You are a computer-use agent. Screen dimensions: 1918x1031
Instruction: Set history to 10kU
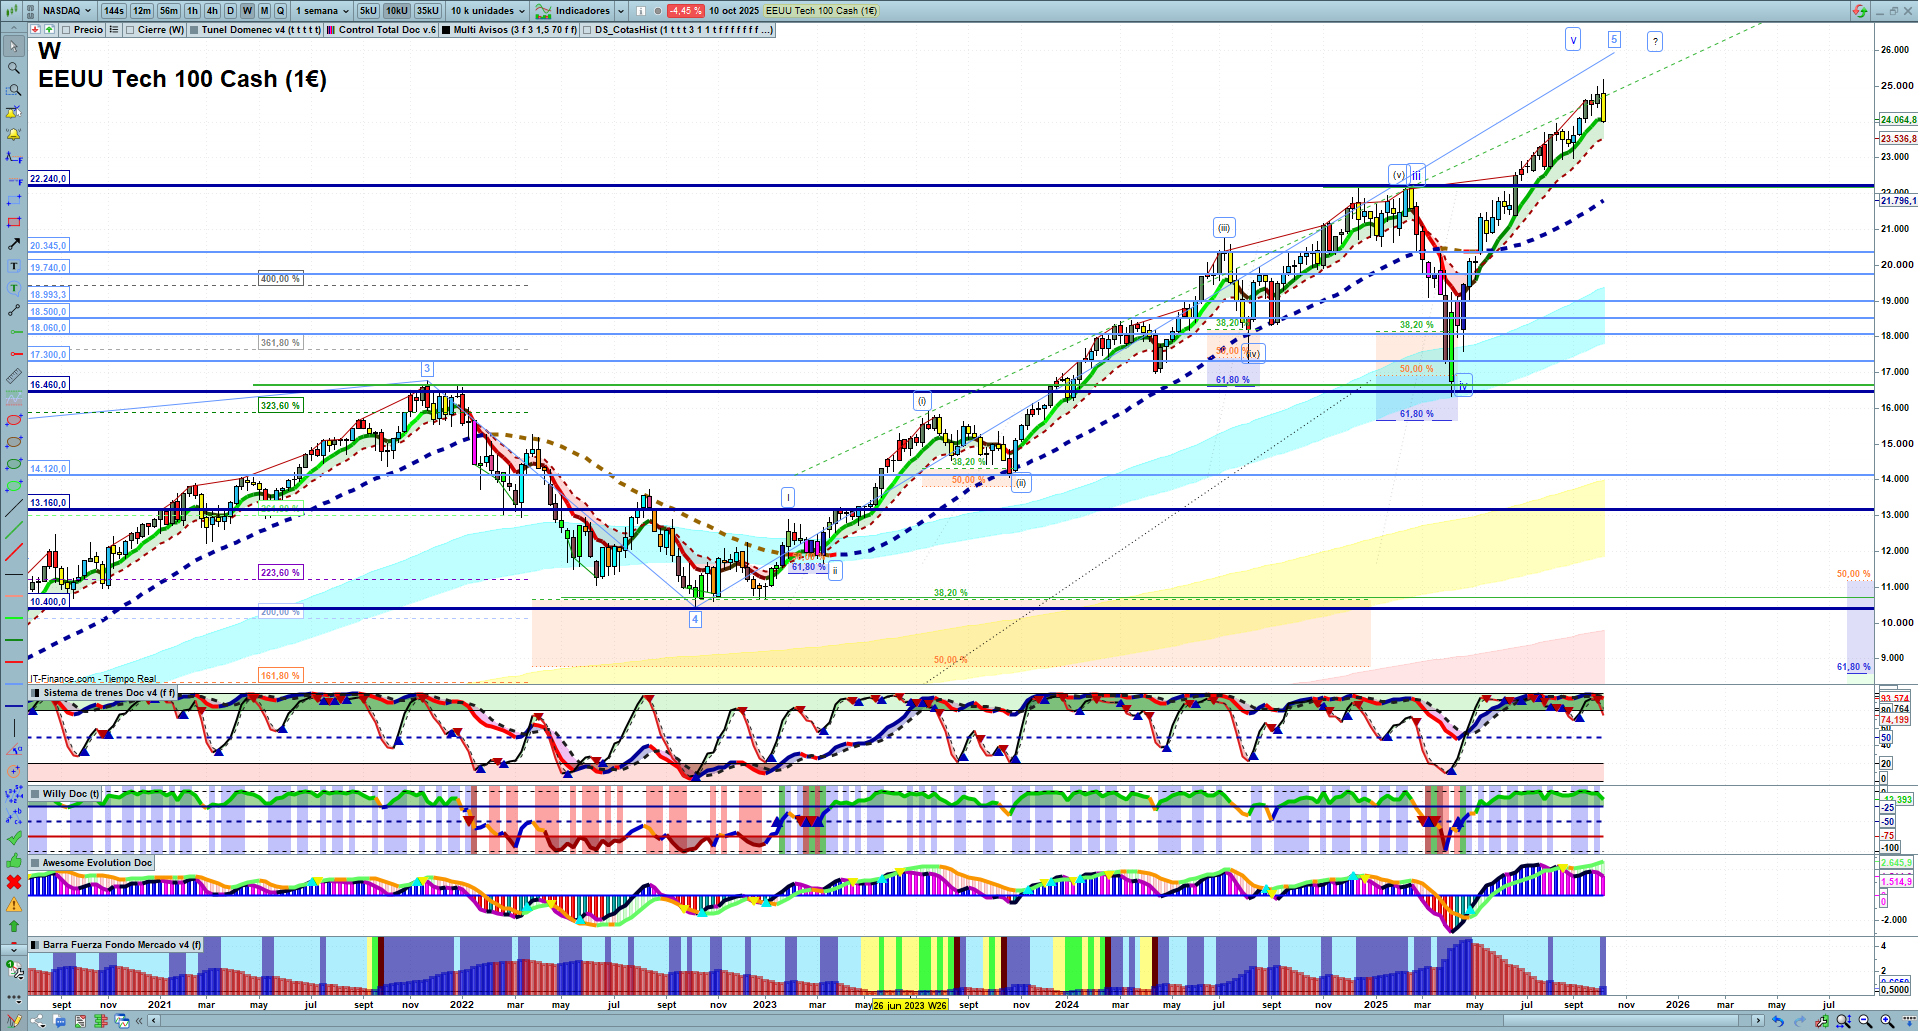(397, 11)
